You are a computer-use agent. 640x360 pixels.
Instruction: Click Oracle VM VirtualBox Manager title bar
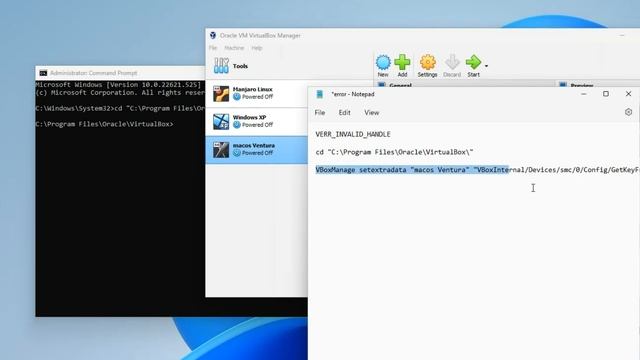(x=422, y=36)
